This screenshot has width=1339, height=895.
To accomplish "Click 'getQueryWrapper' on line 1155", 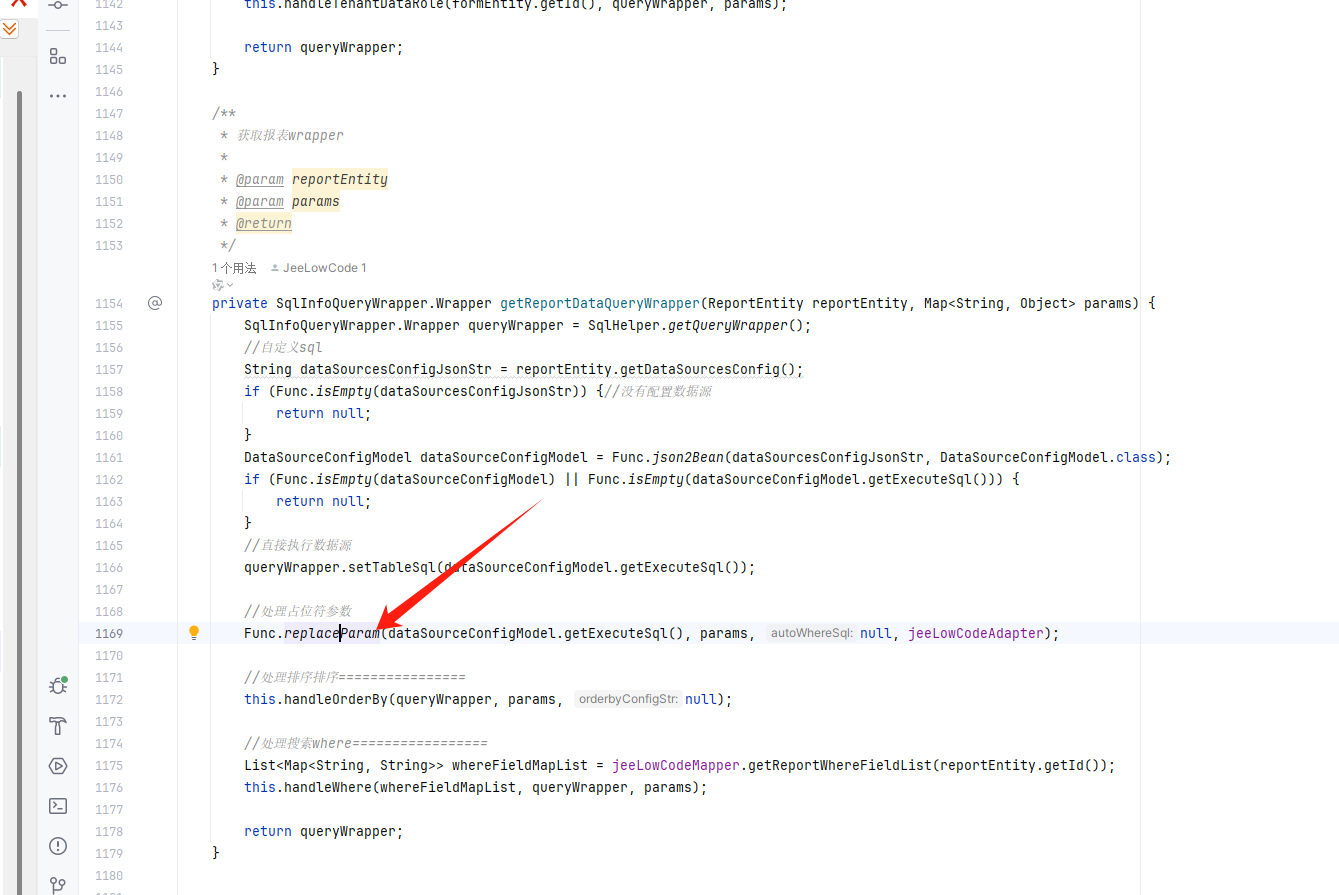I will pos(727,325).
